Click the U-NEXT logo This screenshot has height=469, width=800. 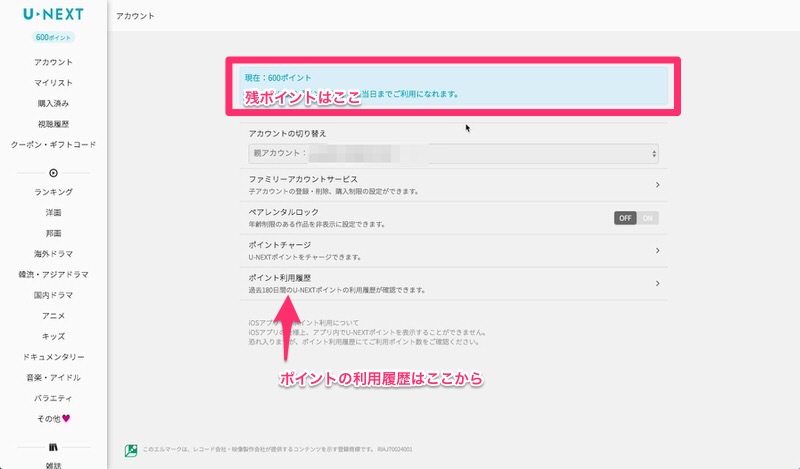pyautogui.click(x=53, y=15)
